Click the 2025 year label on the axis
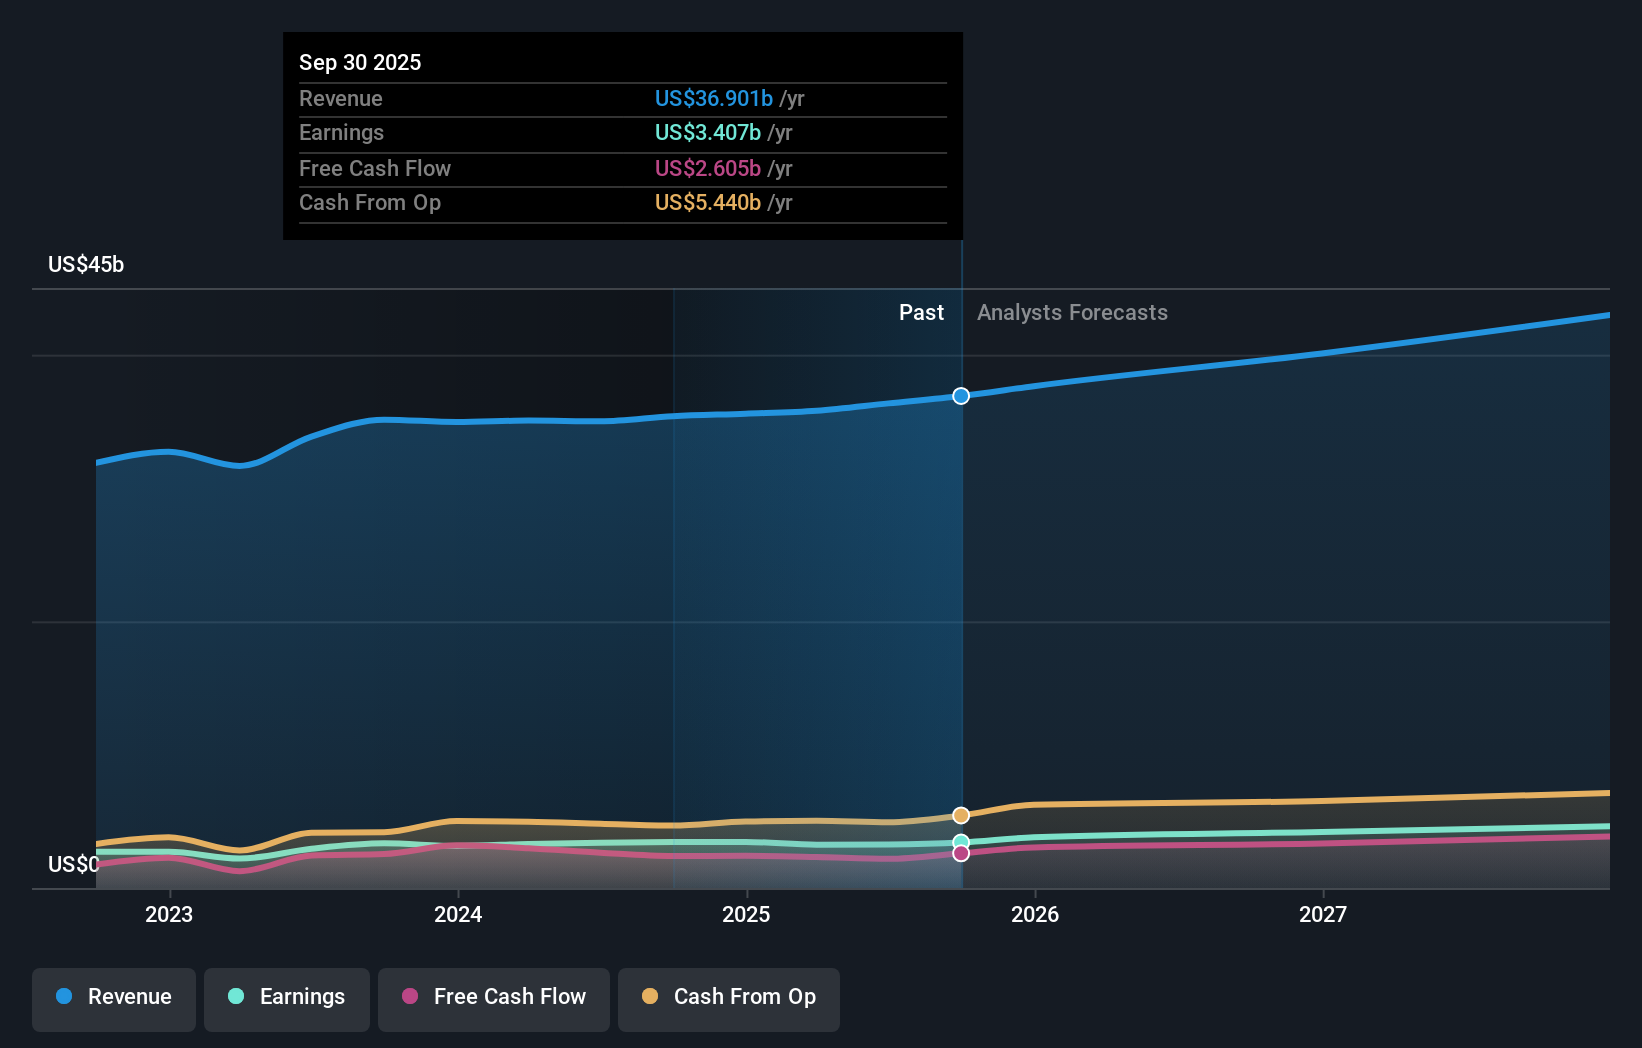 pos(747,914)
